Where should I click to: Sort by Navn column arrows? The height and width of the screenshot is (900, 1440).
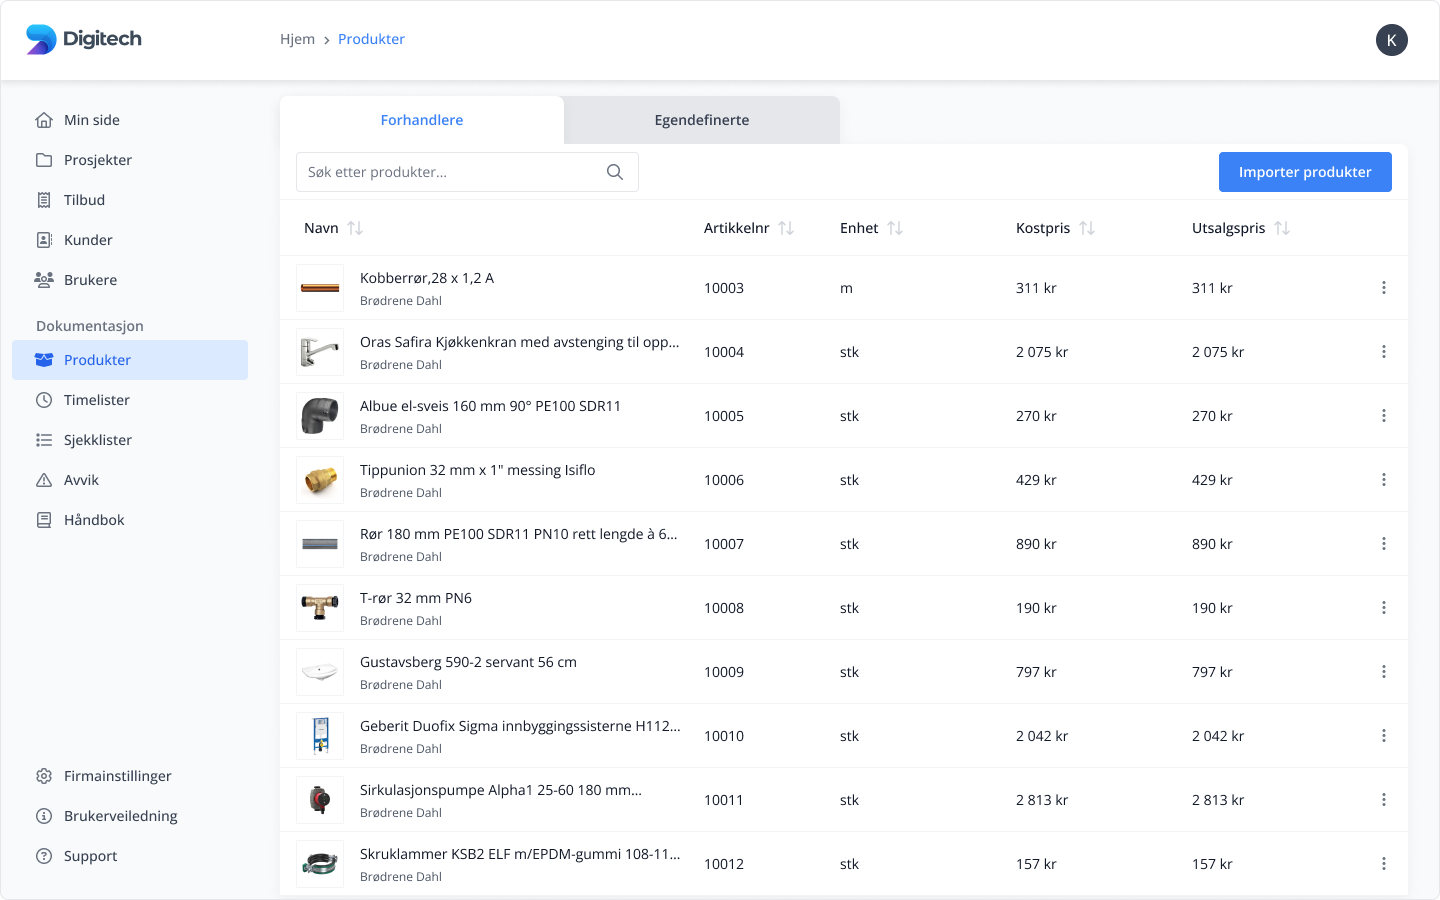coord(355,228)
